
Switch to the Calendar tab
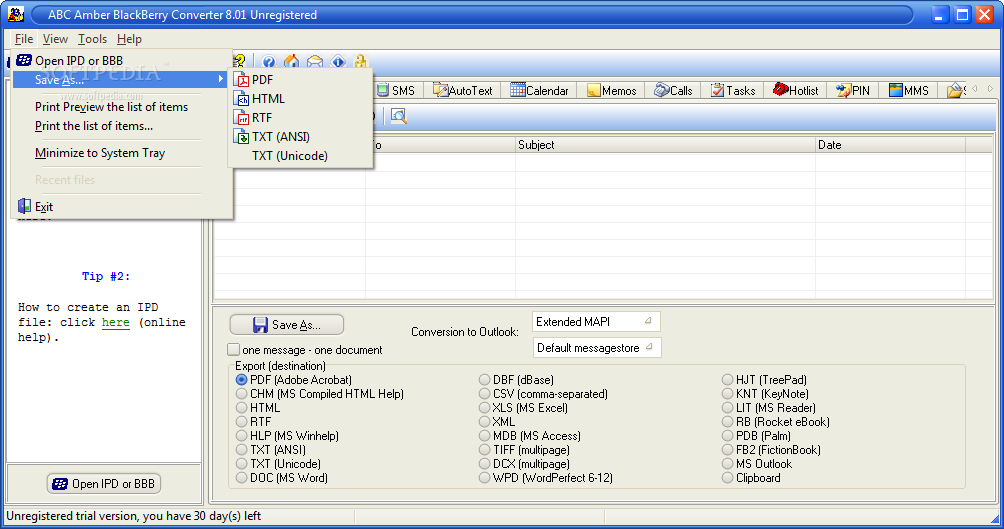tap(539, 90)
